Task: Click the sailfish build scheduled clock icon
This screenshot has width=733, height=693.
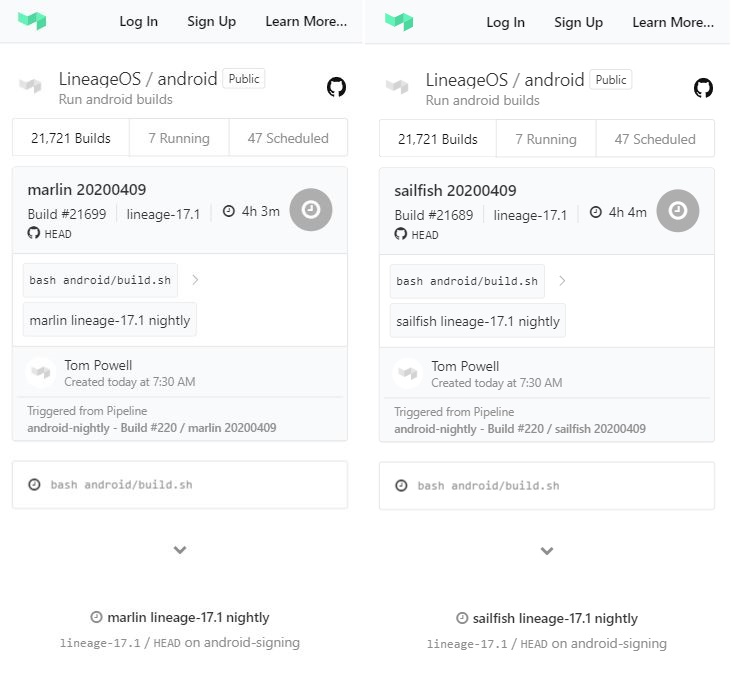Action: click(678, 210)
